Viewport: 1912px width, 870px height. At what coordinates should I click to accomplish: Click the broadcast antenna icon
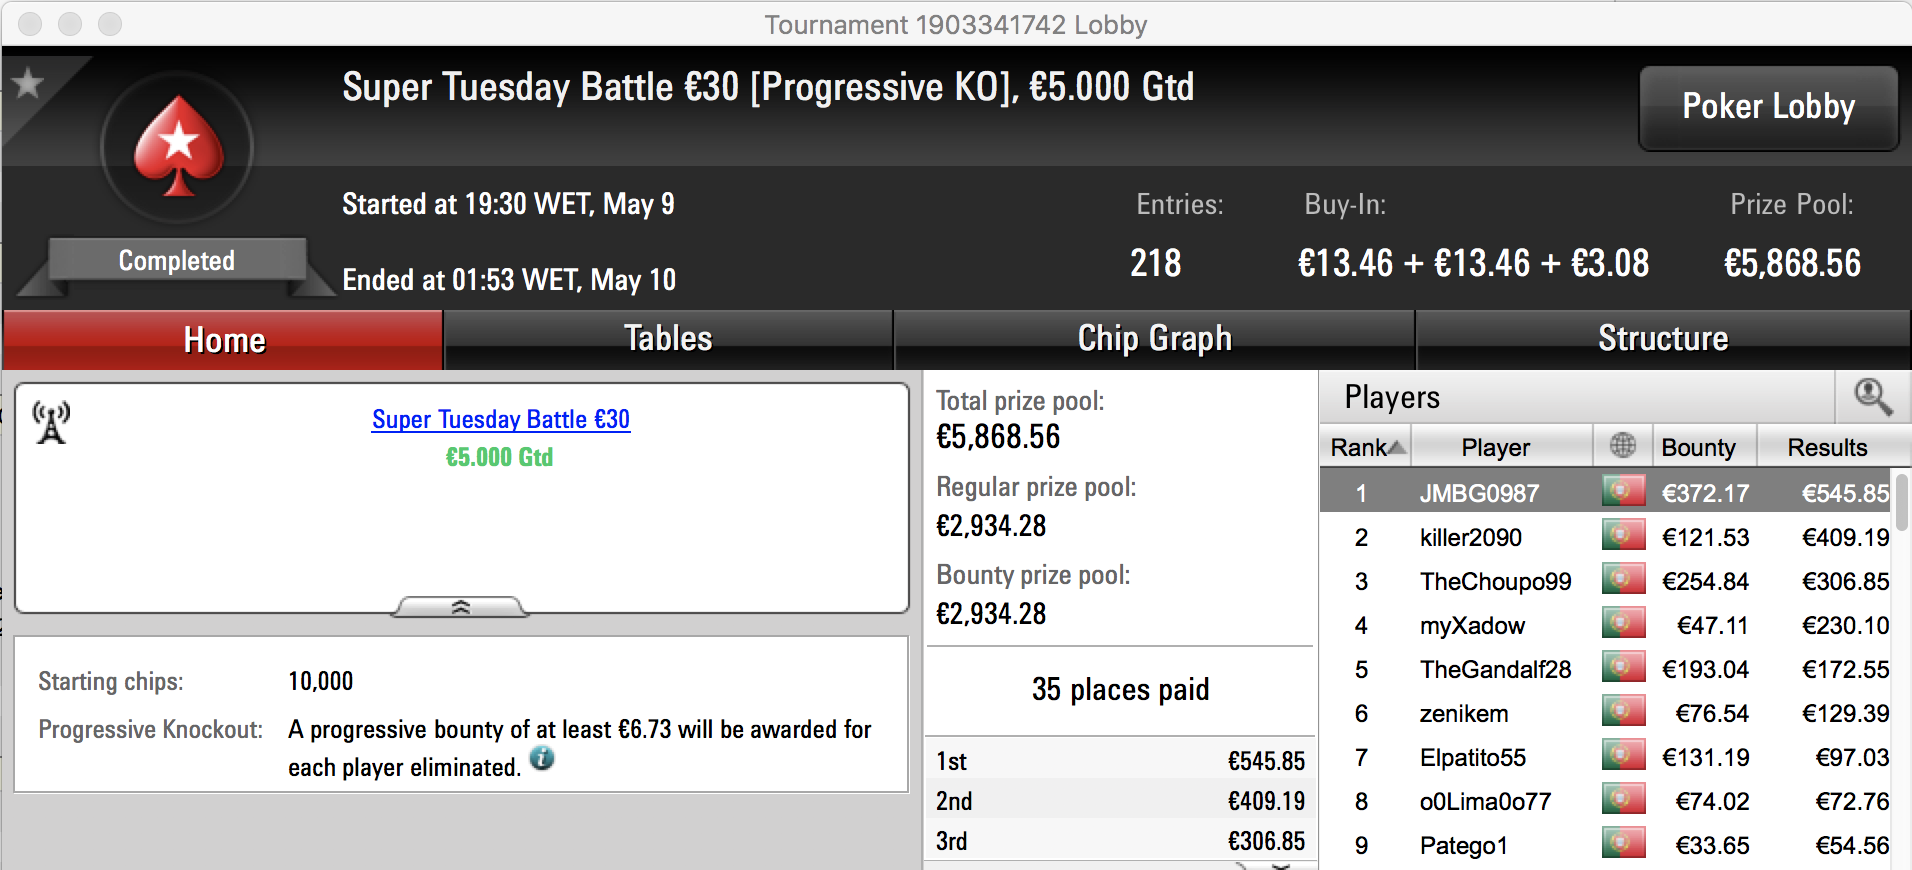51,422
